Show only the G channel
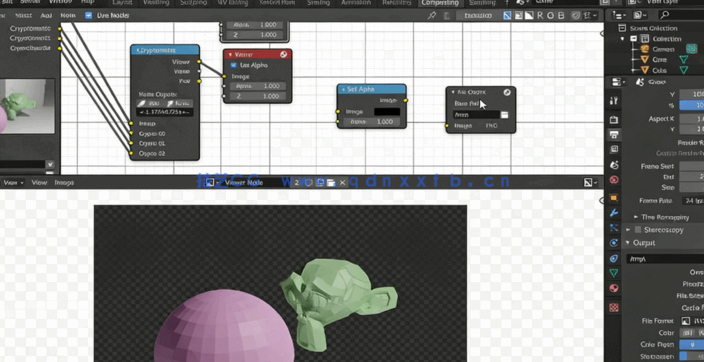Viewport: 704px width, 362px height. (550, 16)
